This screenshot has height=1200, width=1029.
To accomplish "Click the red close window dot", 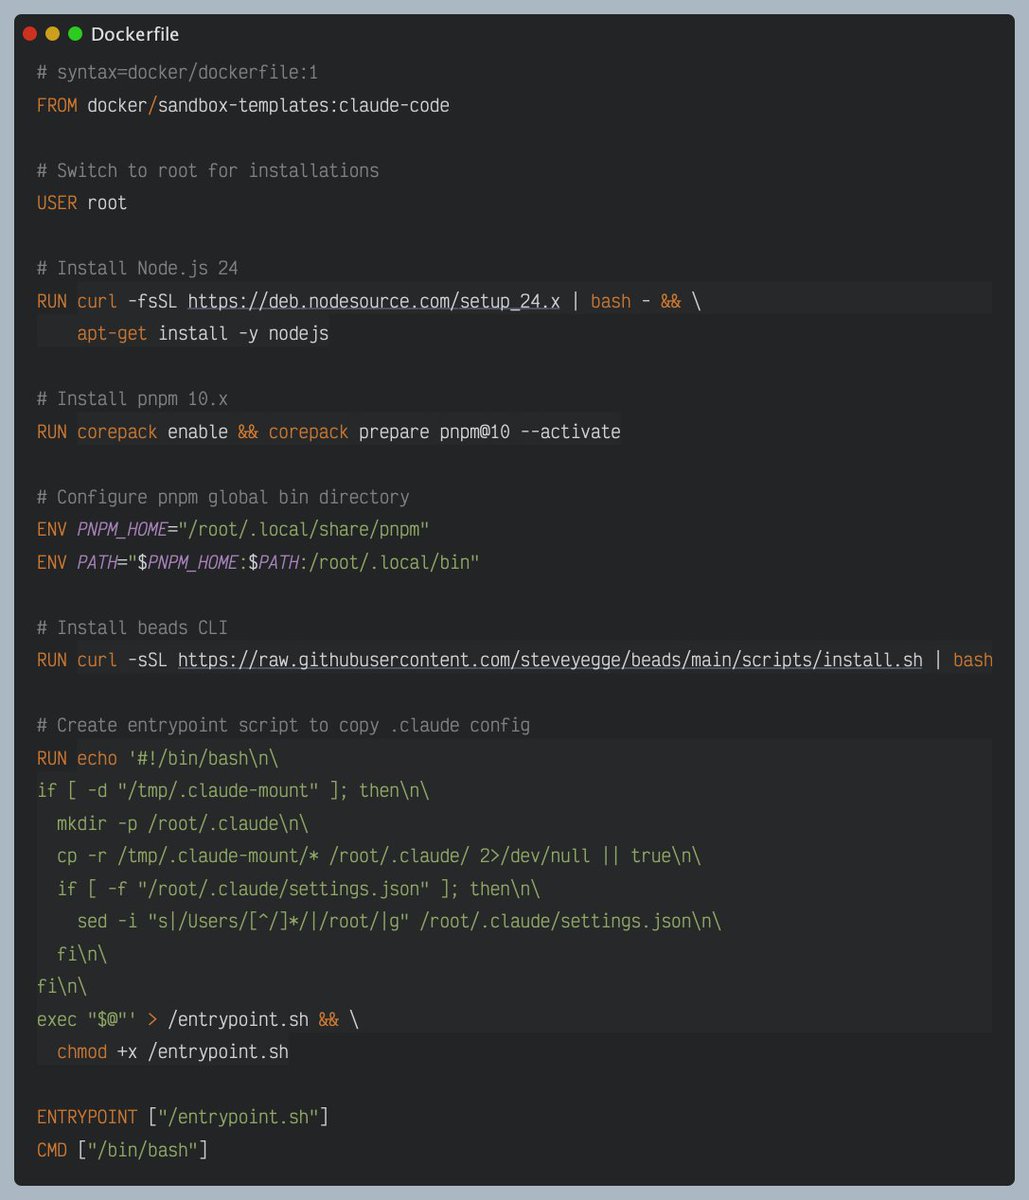I will point(30,34).
